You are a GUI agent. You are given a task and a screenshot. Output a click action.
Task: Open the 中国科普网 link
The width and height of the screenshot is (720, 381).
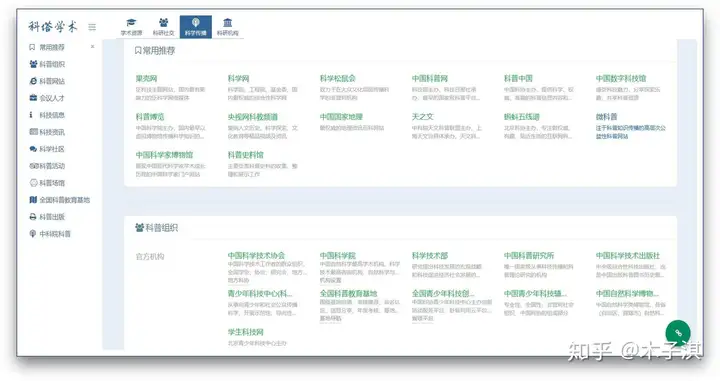click(430, 79)
